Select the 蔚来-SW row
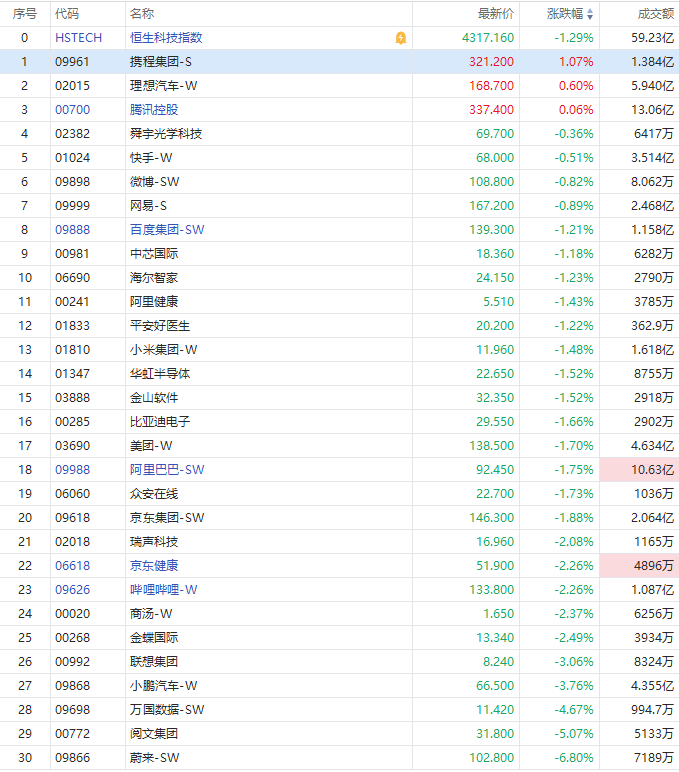This screenshot has height=772, width=679. (339, 758)
